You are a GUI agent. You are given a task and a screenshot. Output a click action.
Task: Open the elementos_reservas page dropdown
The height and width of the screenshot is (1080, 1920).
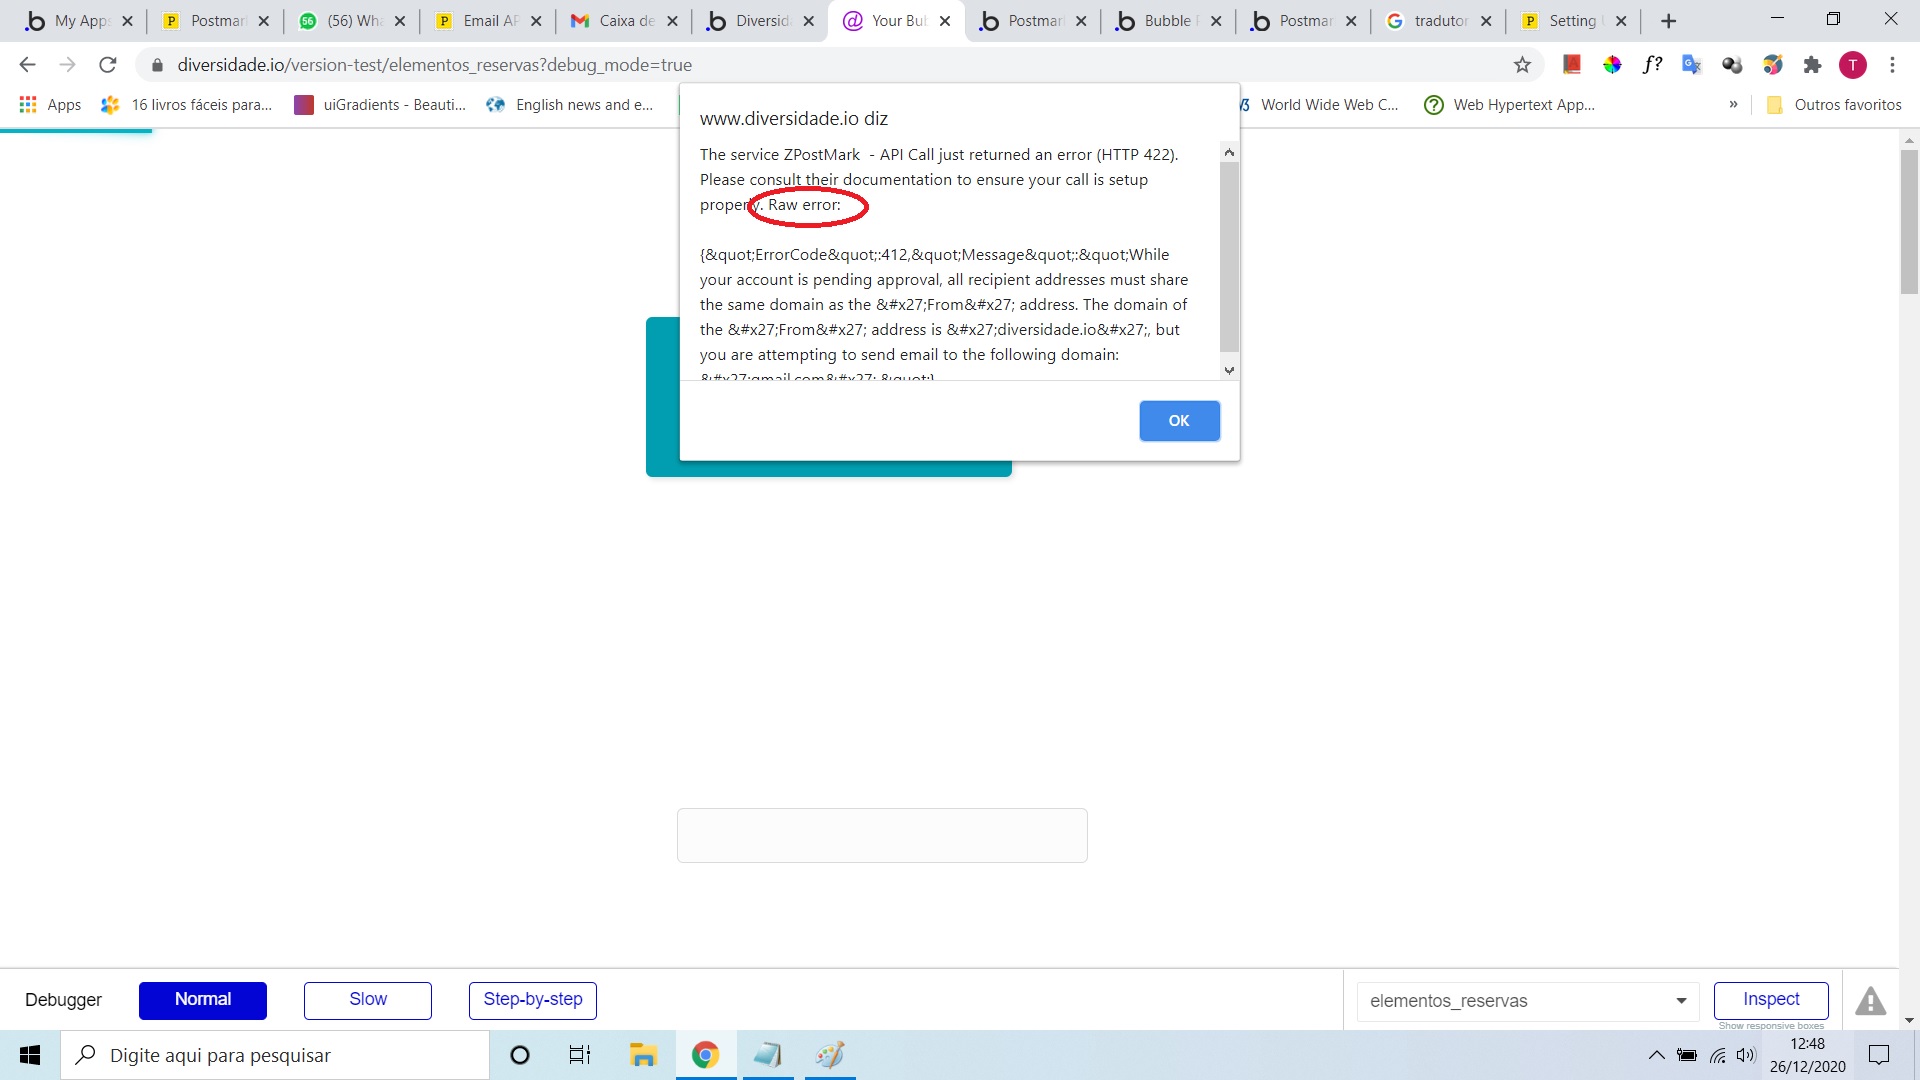tap(1528, 1001)
